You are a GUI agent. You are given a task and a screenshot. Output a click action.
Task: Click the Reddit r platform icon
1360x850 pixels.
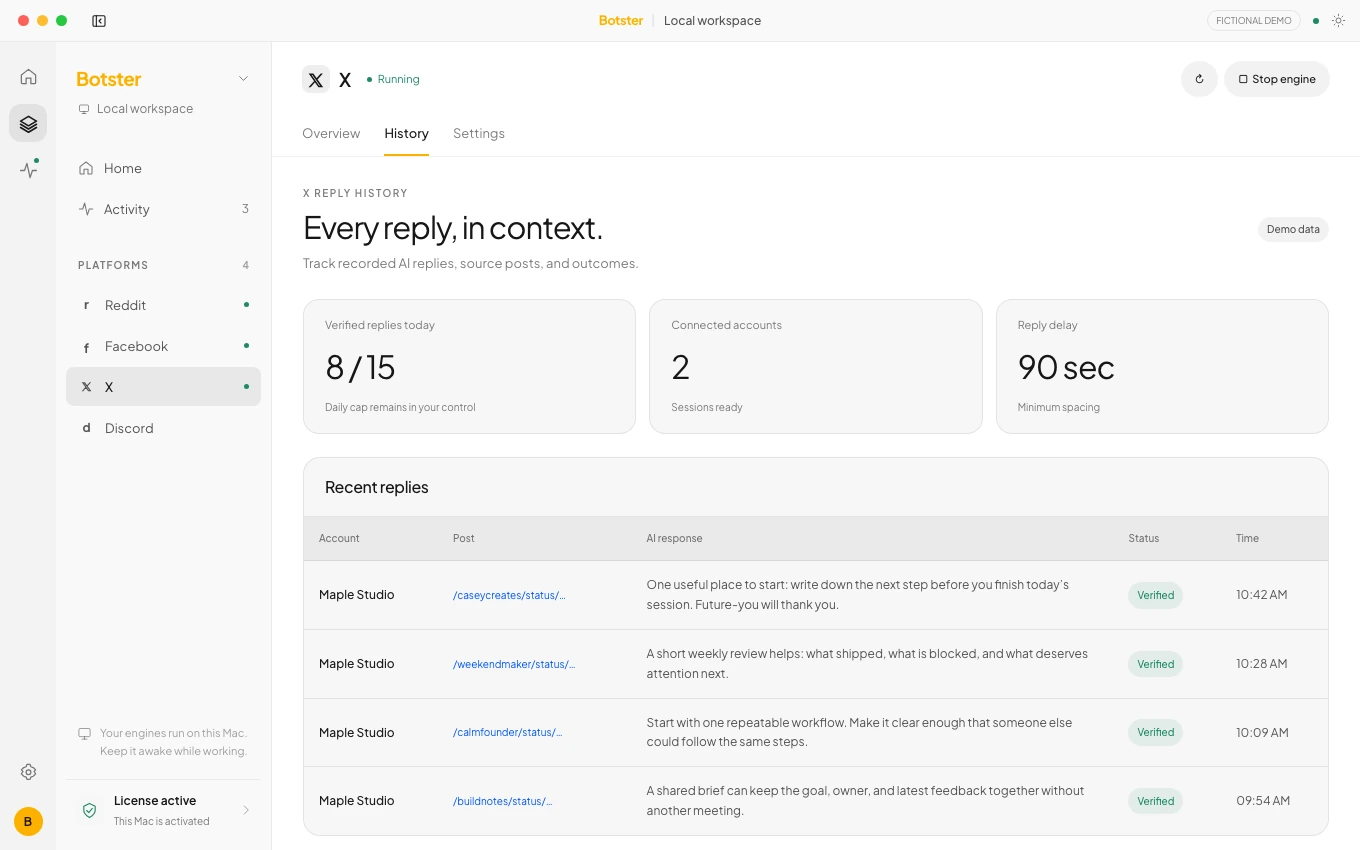pos(86,305)
